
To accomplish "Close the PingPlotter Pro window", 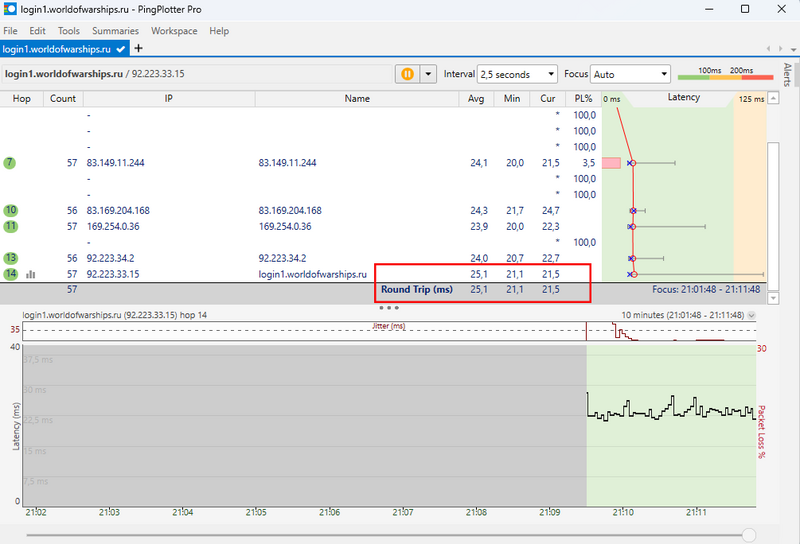I will click(x=781, y=9).
